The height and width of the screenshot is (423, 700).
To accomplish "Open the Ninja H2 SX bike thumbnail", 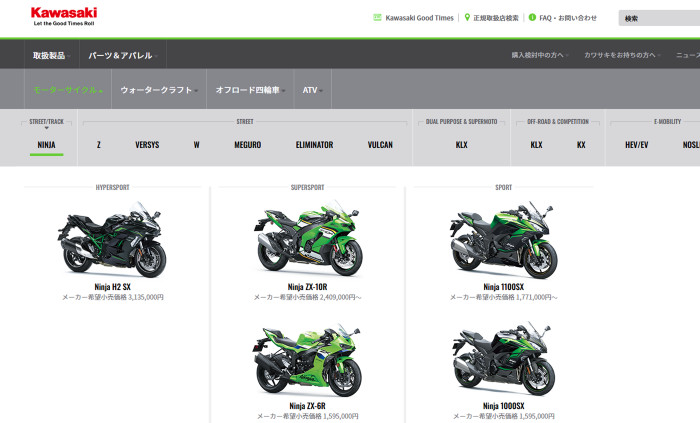I will [112, 240].
